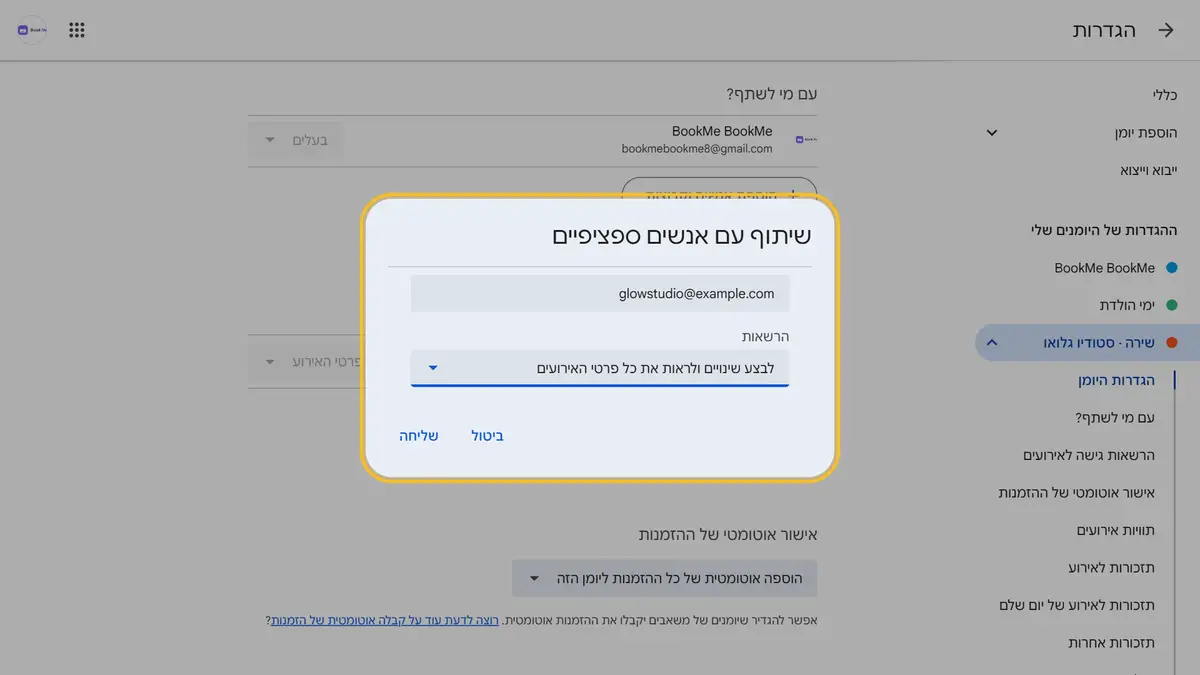The height and width of the screenshot is (675, 1200).
Task: Select תזכורות לאירוע של יום שלם
Action: click(x=1077, y=605)
